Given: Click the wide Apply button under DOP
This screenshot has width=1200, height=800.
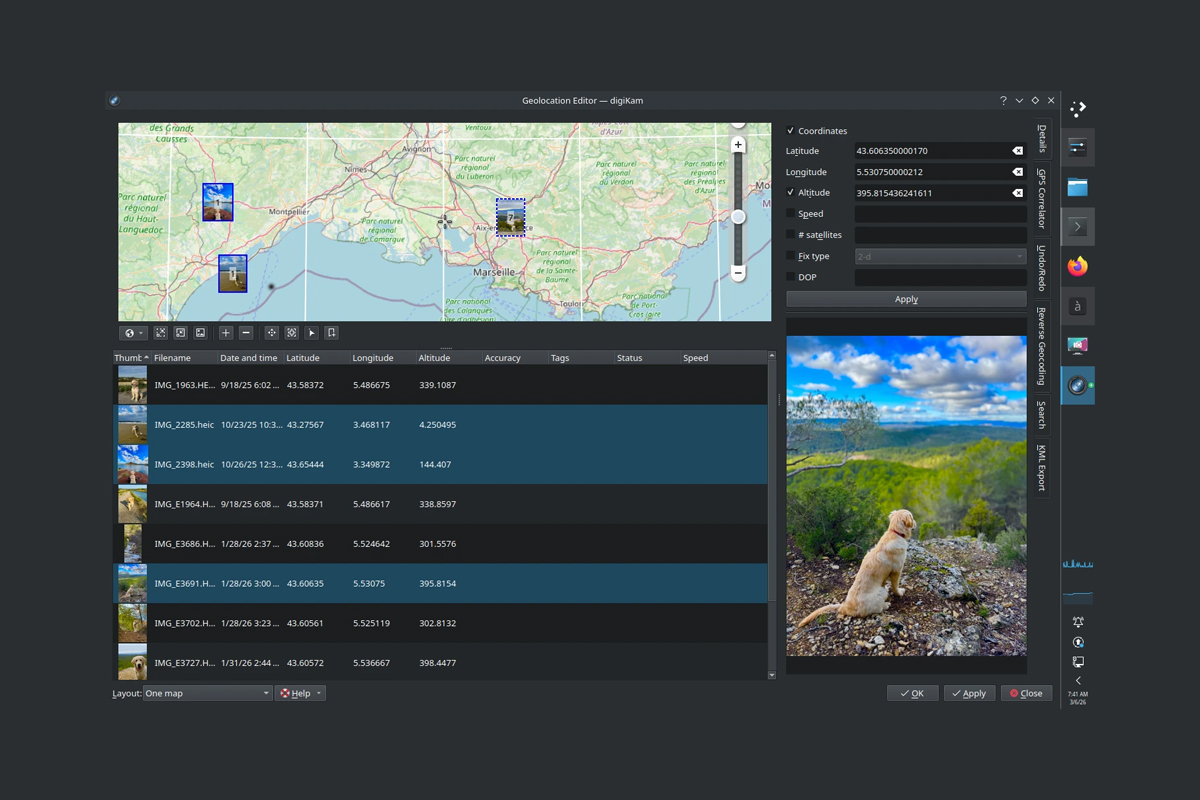Looking at the screenshot, I should click(906, 299).
